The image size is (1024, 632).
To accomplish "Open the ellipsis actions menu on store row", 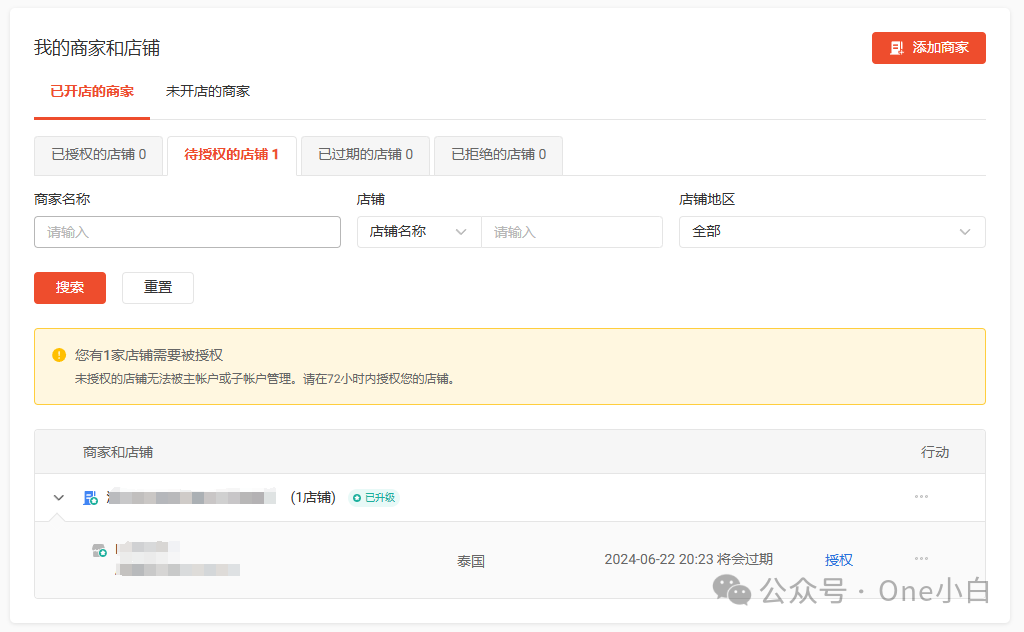I will coord(921,559).
